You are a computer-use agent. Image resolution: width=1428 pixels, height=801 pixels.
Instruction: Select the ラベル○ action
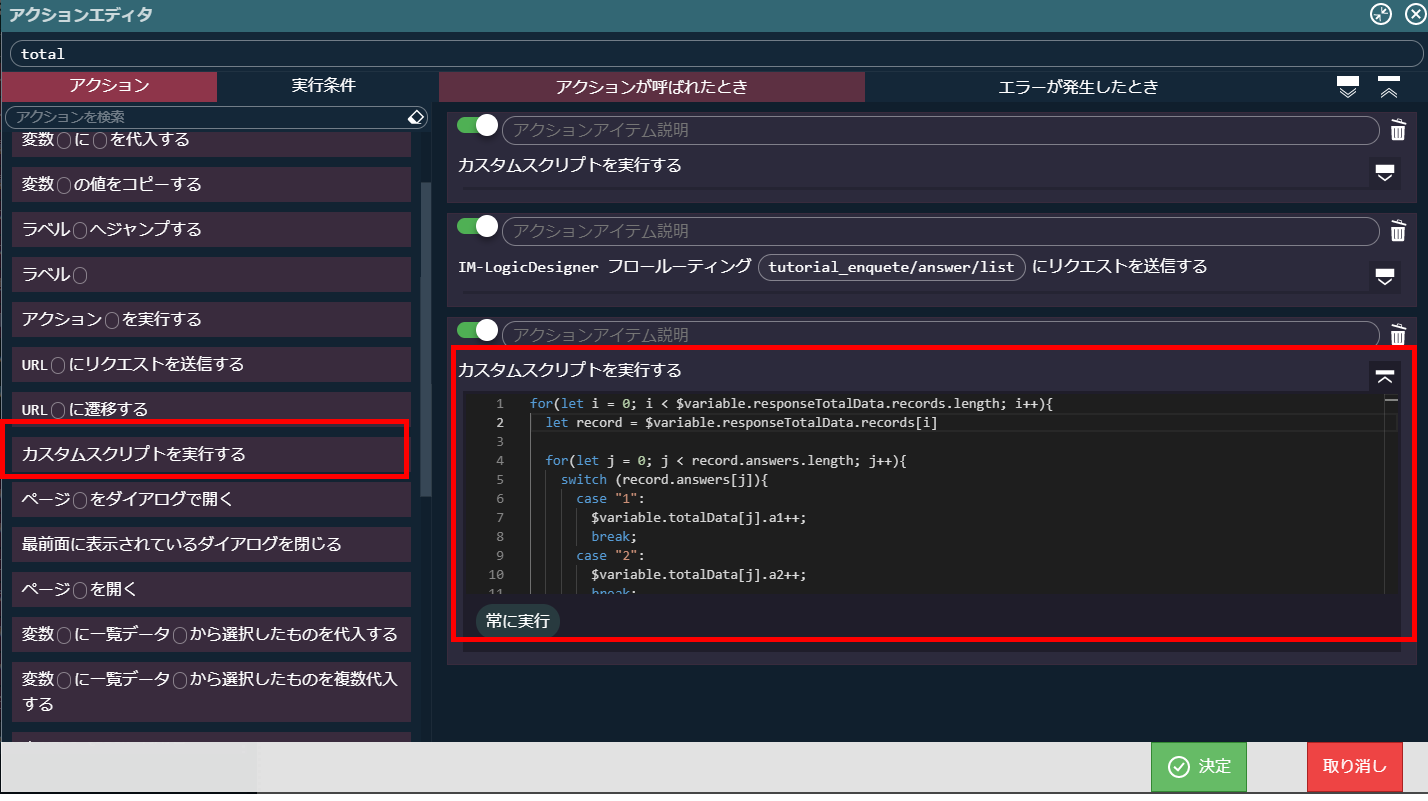tap(211, 274)
